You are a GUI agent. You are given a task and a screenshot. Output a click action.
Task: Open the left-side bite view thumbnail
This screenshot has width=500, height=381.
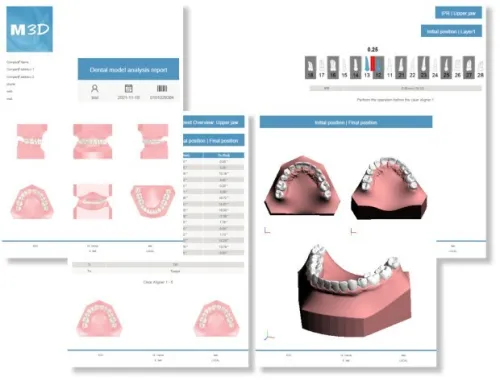[153, 141]
